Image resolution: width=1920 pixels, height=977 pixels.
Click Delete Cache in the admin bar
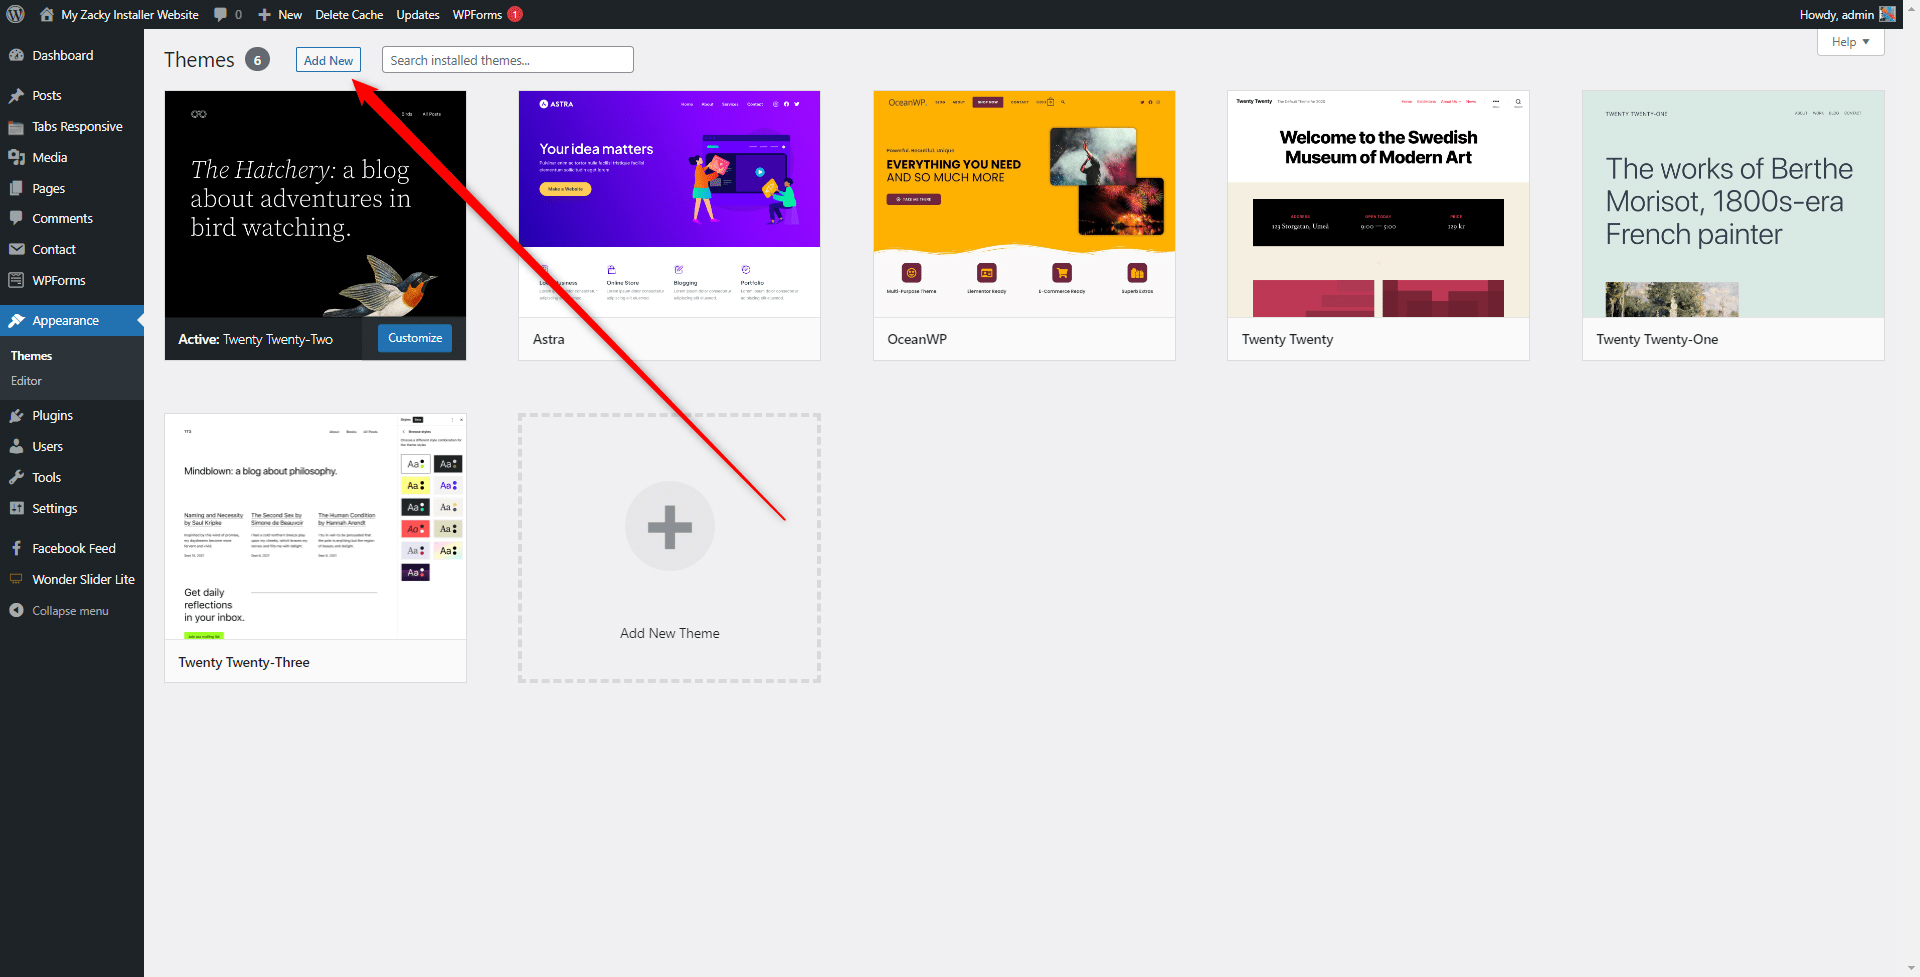click(x=349, y=14)
